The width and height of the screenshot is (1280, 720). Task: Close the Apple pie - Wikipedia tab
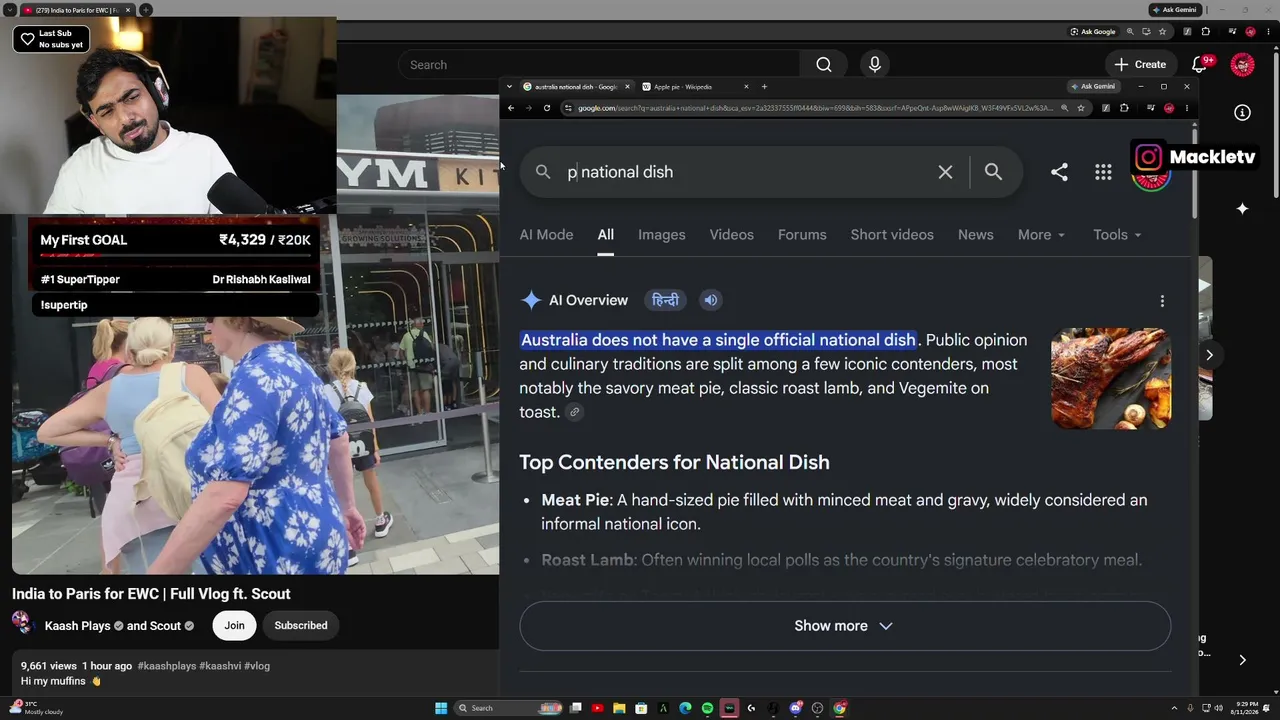(745, 87)
